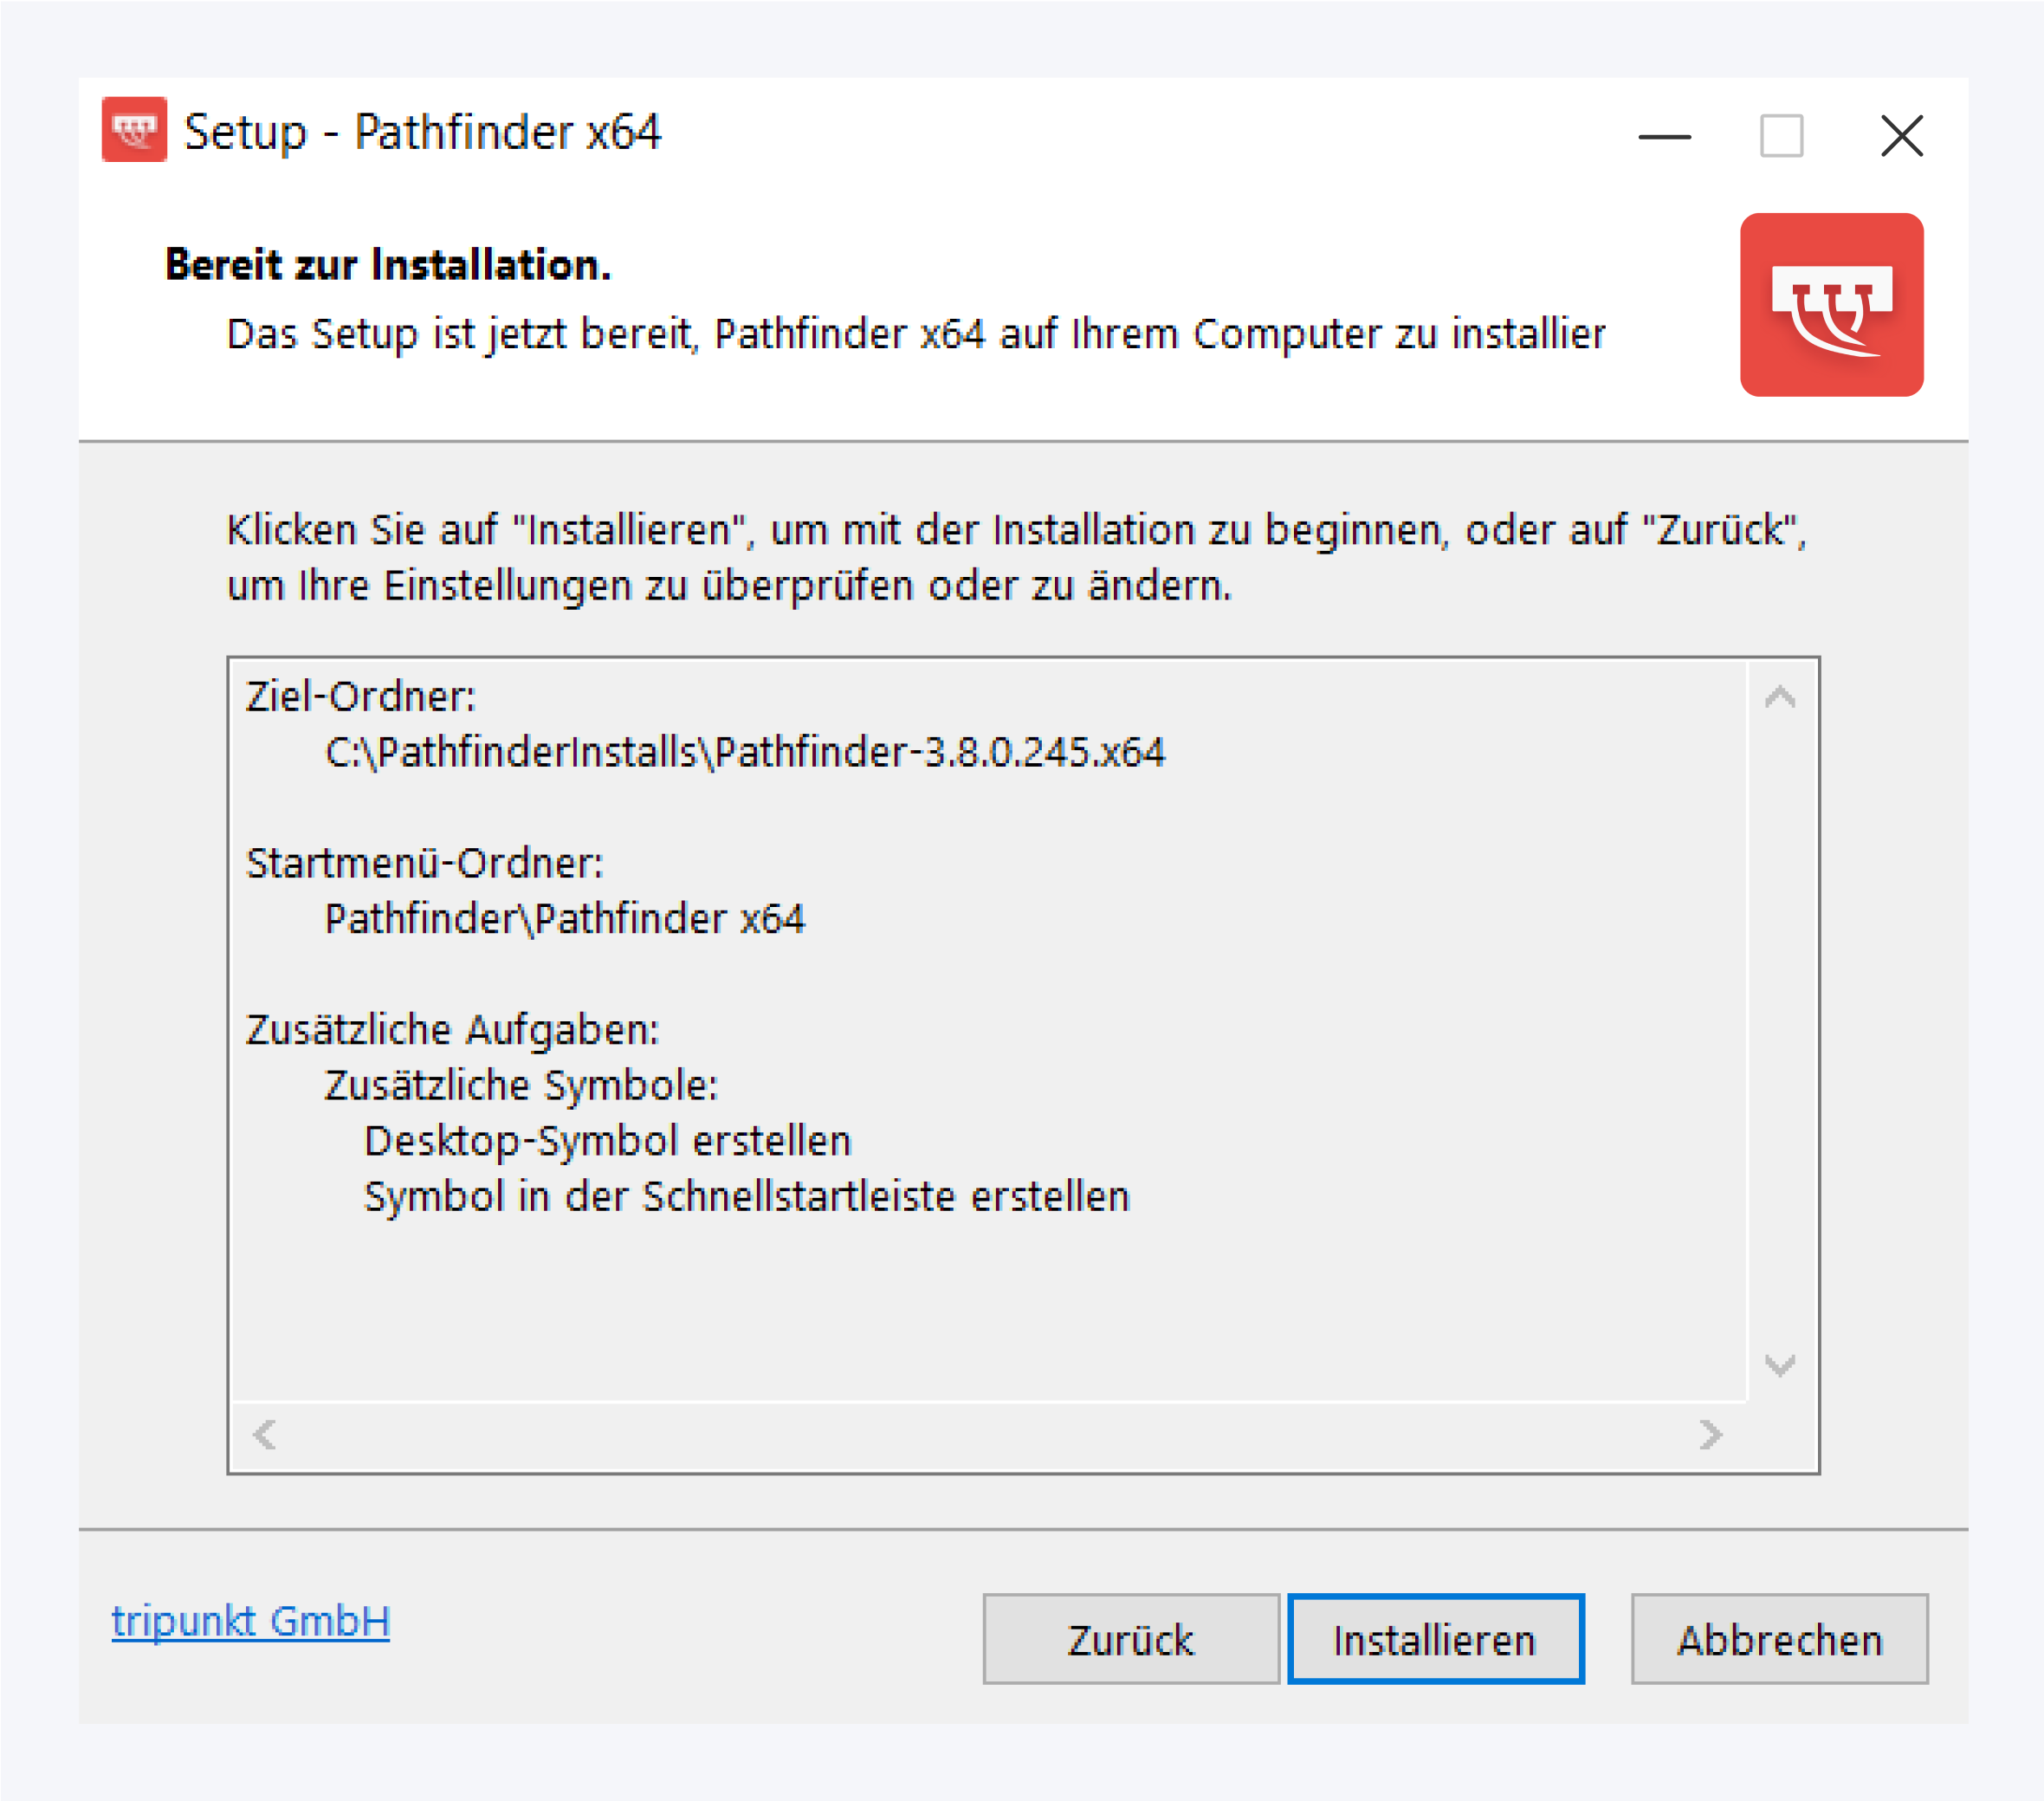The image size is (2044, 1801).
Task: Click the Desktop-Symbol erstellen line
Action: pos(608,1138)
